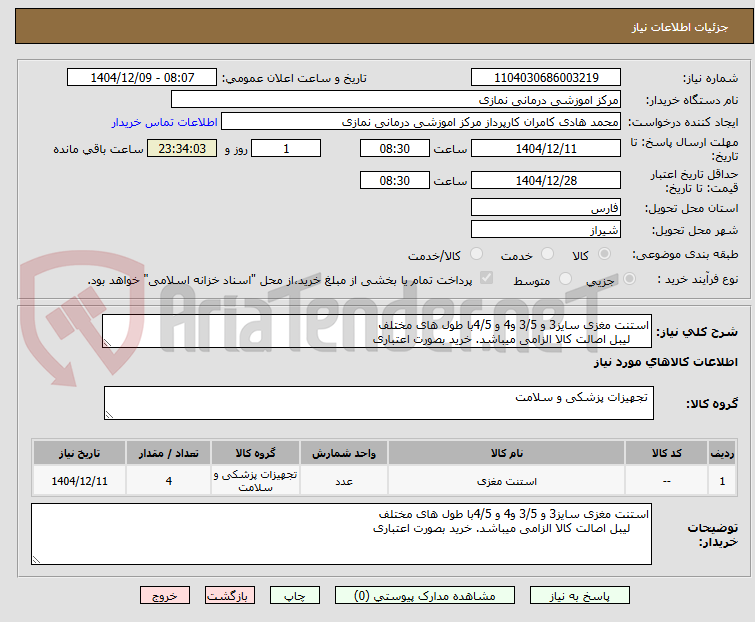Screen dimensions: 755x622
Task: Click the remaining days field showing 1
Action: (x=286, y=148)
